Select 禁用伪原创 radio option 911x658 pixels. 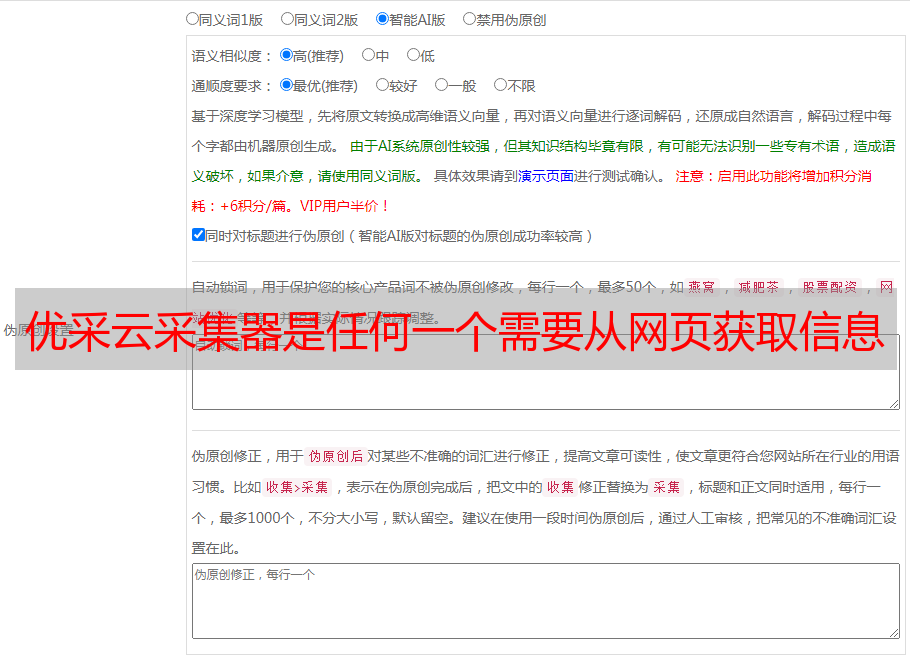click(469, 19)
